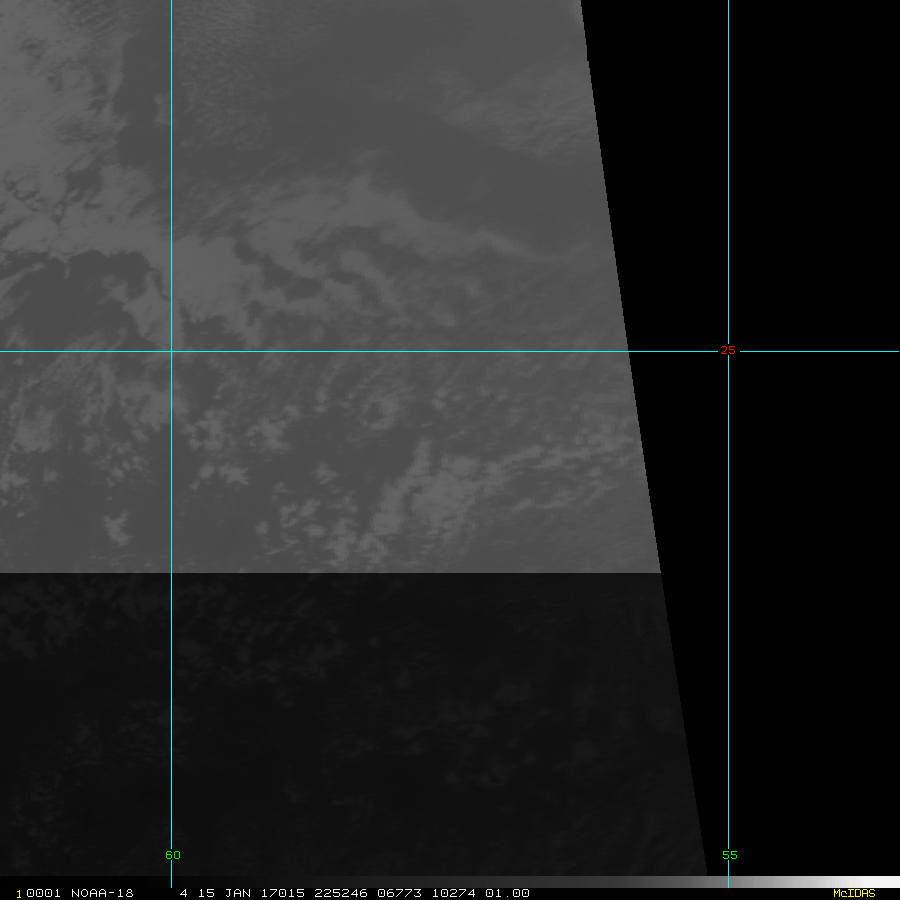Click the intersection of 60 and 25 gridlines
900x900 pixels.
[x=171, y=351]
